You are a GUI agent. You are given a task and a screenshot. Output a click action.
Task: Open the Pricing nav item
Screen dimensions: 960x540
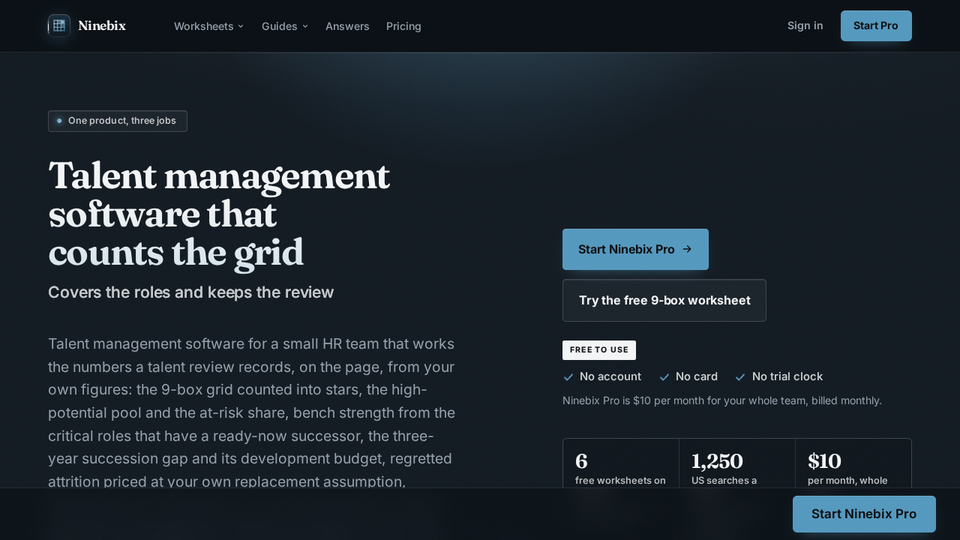(403, 26)
